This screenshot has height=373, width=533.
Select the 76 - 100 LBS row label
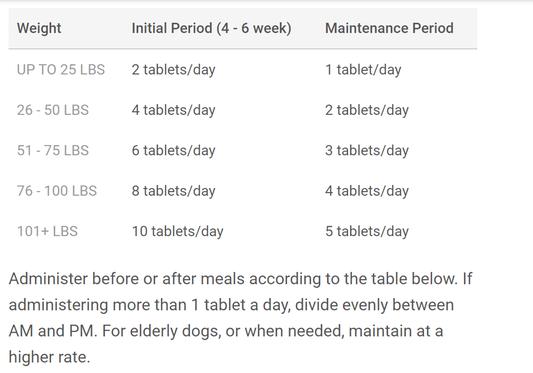tap(57, 191)
